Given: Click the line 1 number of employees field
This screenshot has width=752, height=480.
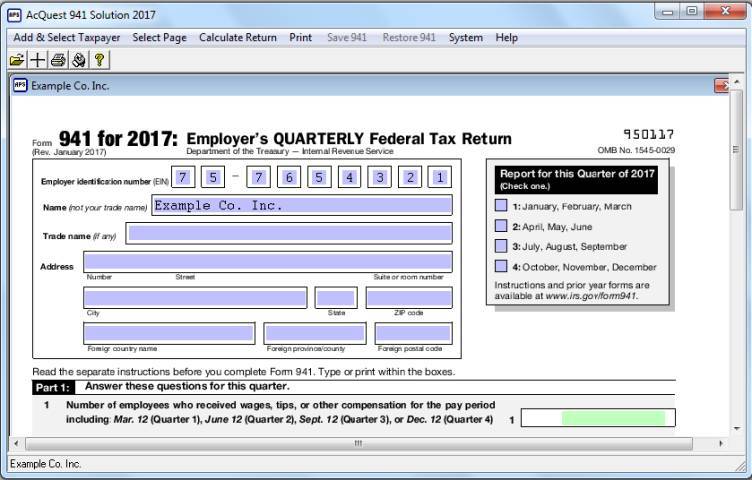Looking at the screenshot, I should tap(598, 418).
